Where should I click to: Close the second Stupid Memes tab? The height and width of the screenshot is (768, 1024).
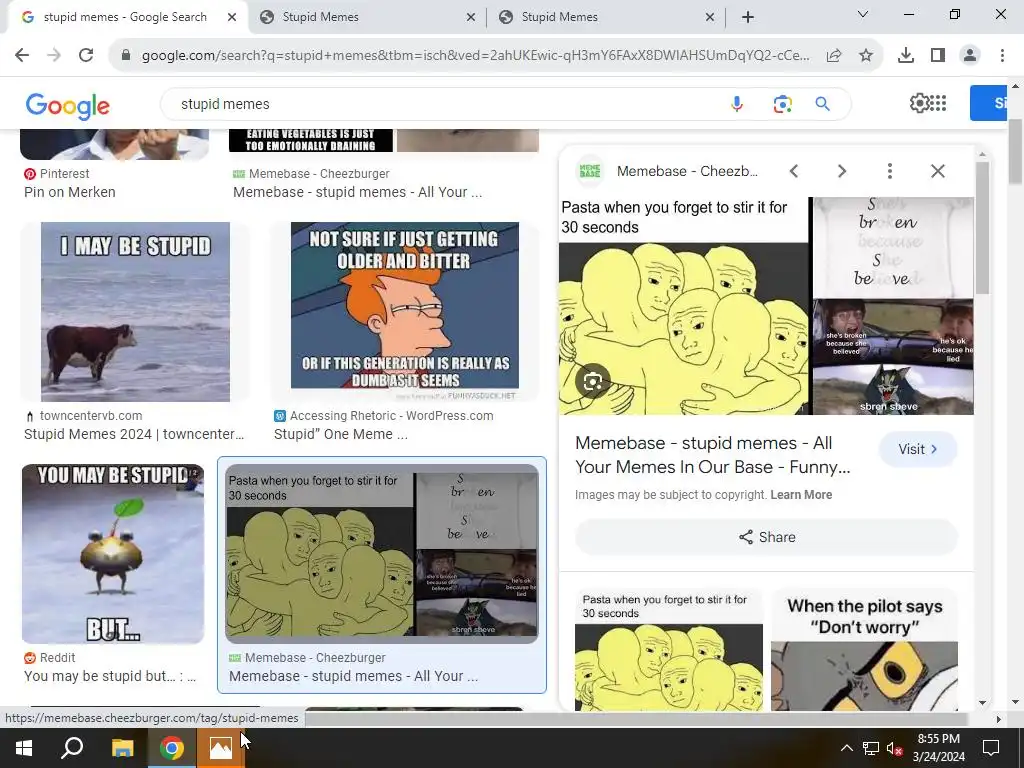pos(471,18)
